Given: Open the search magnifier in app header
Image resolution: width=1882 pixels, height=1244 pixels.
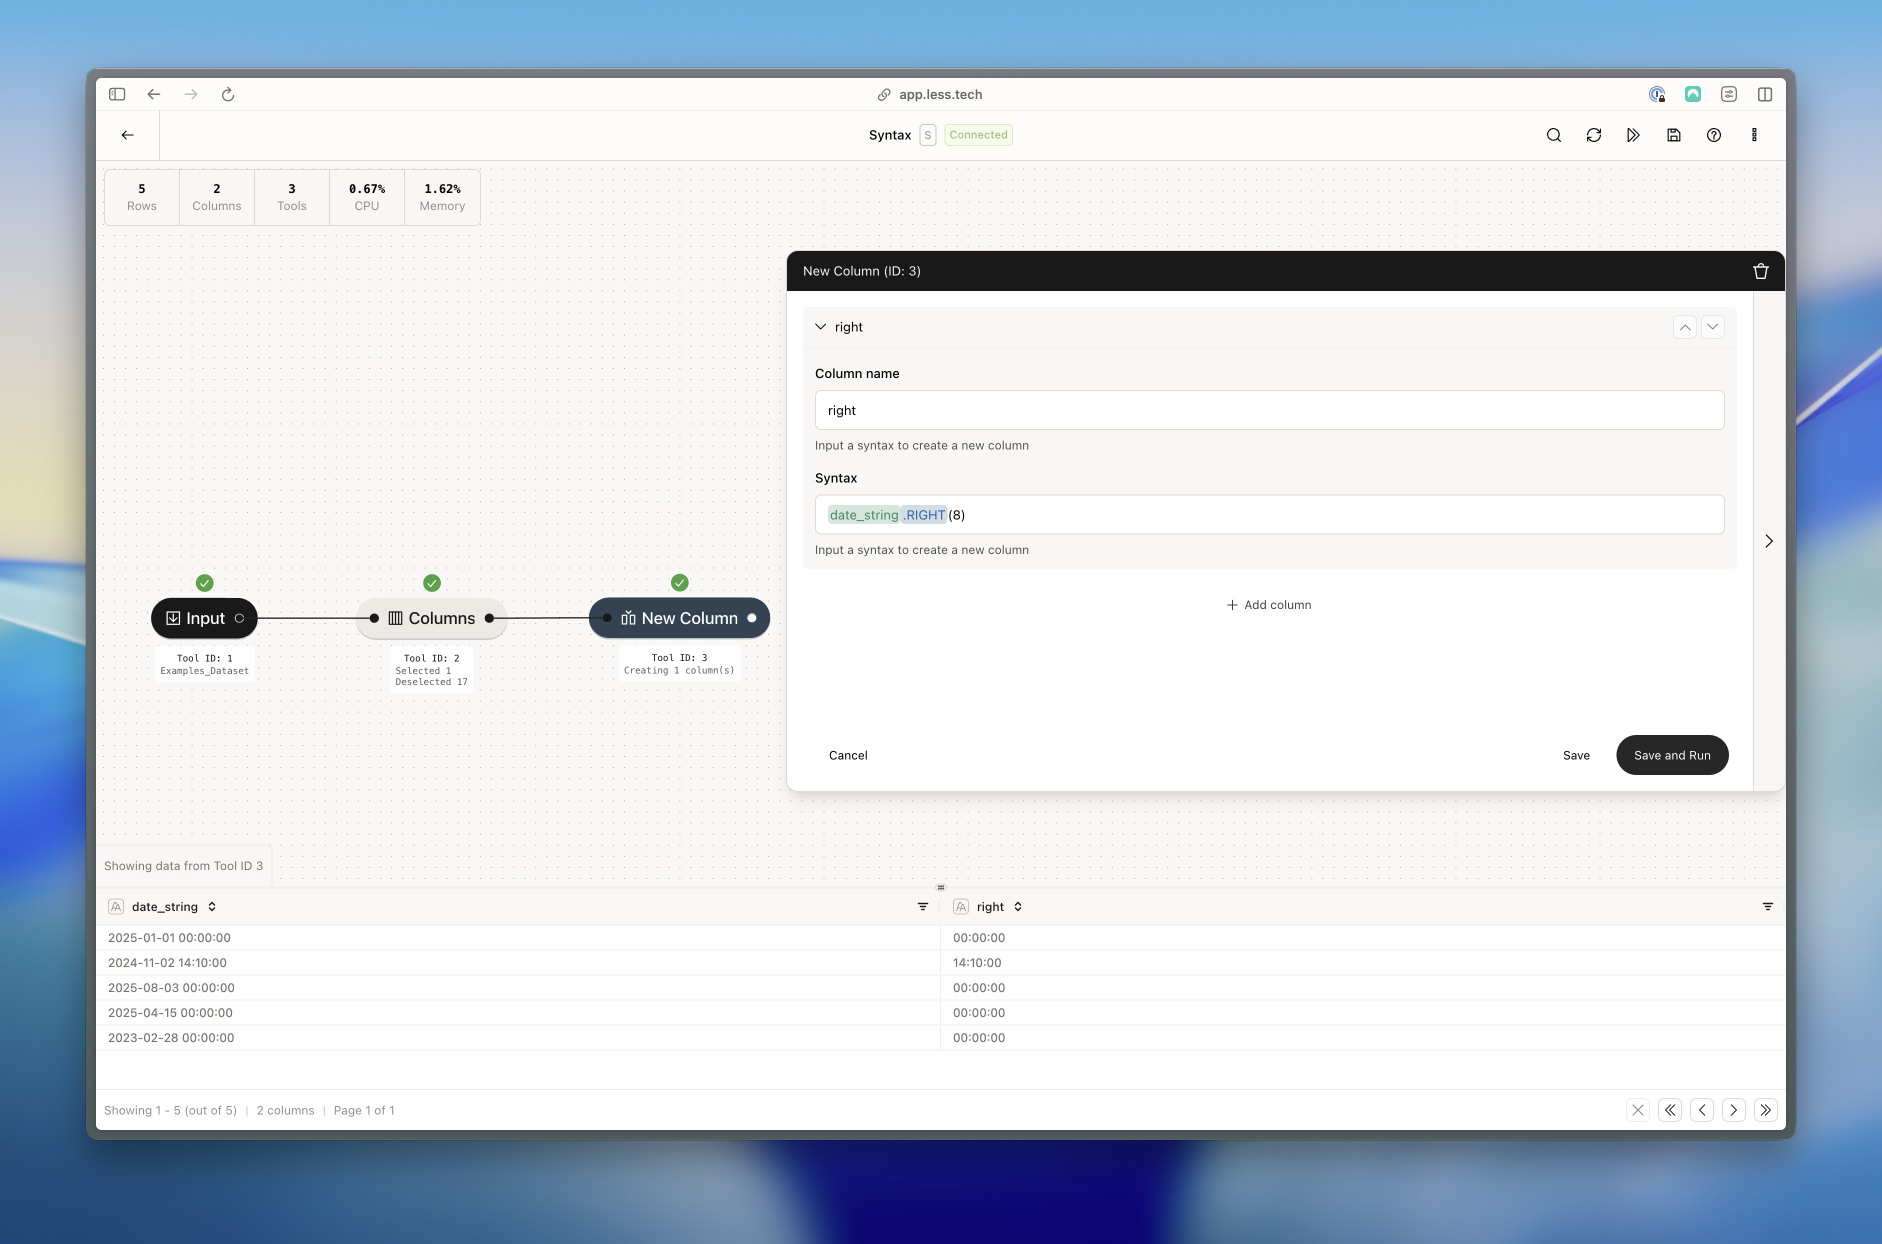Looking at the screenshot, I should point(1554,135).
